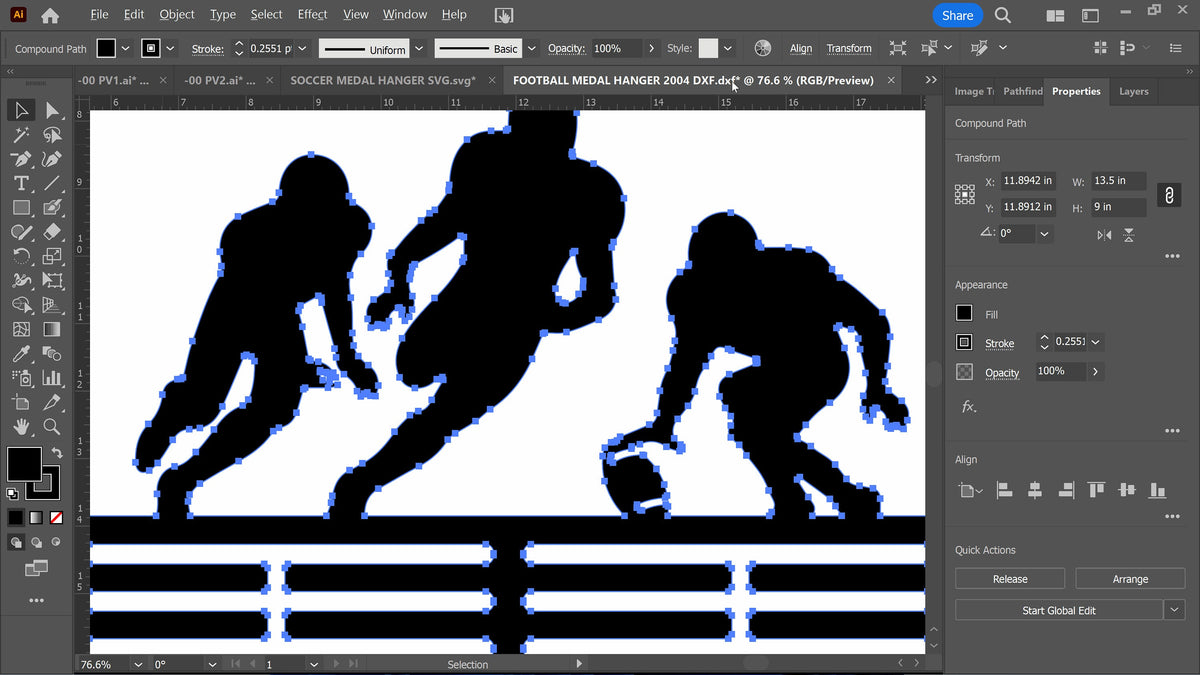The height and width of the screenshot is (675, 1200).
Task: Select the Free Transform tool
Action: (x=52, y=281)
